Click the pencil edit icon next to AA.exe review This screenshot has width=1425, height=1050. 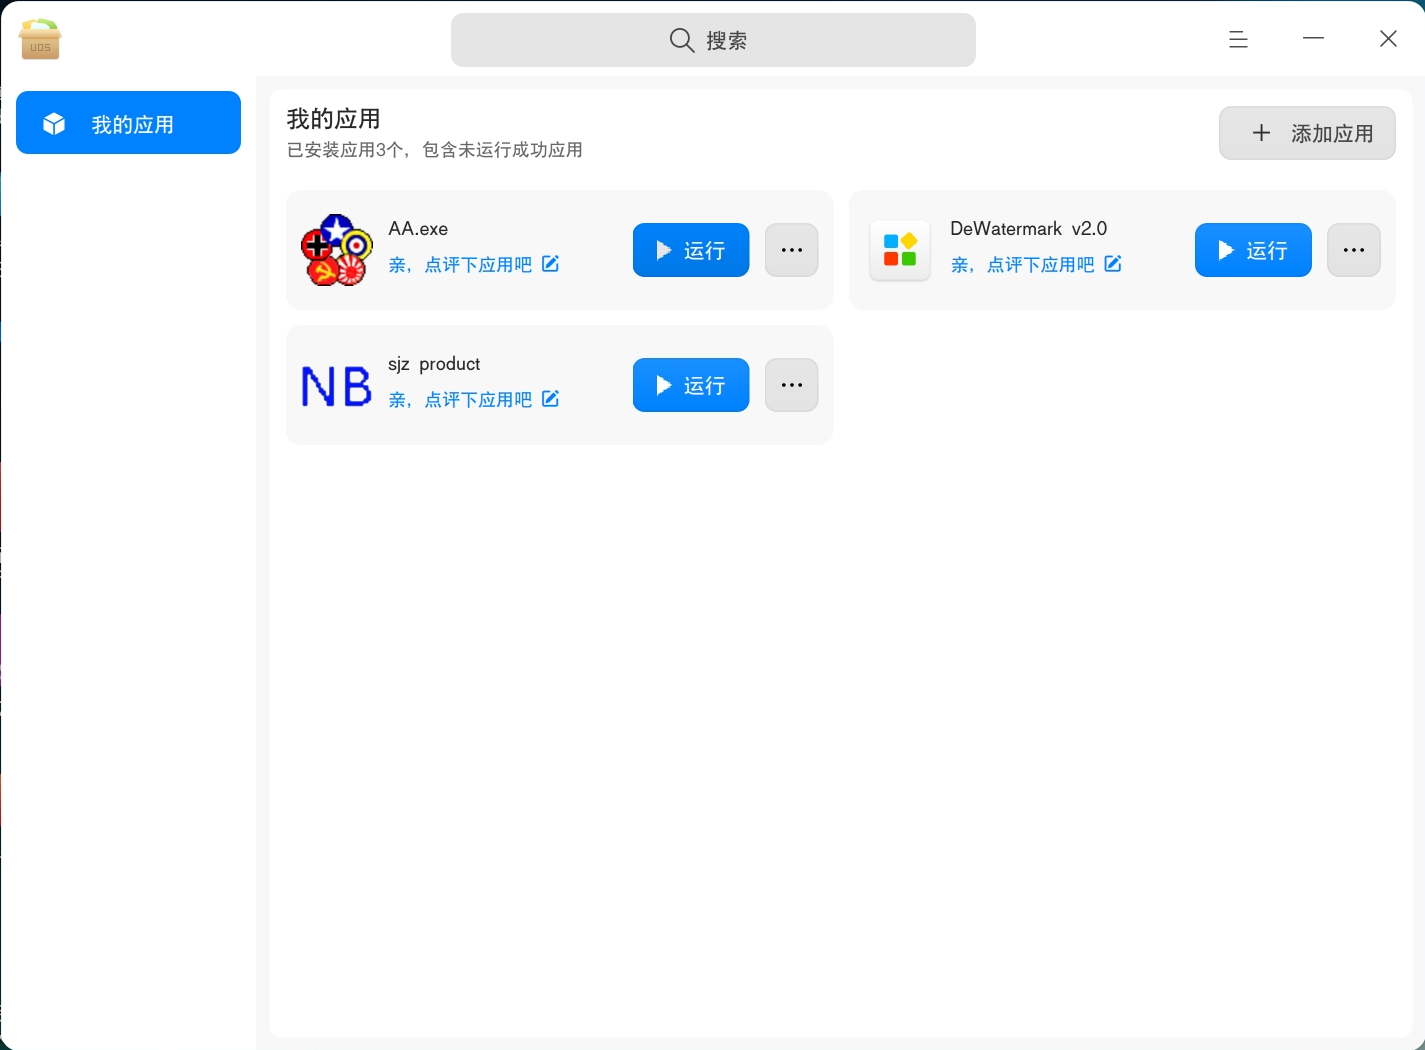[x=551, y=263]
